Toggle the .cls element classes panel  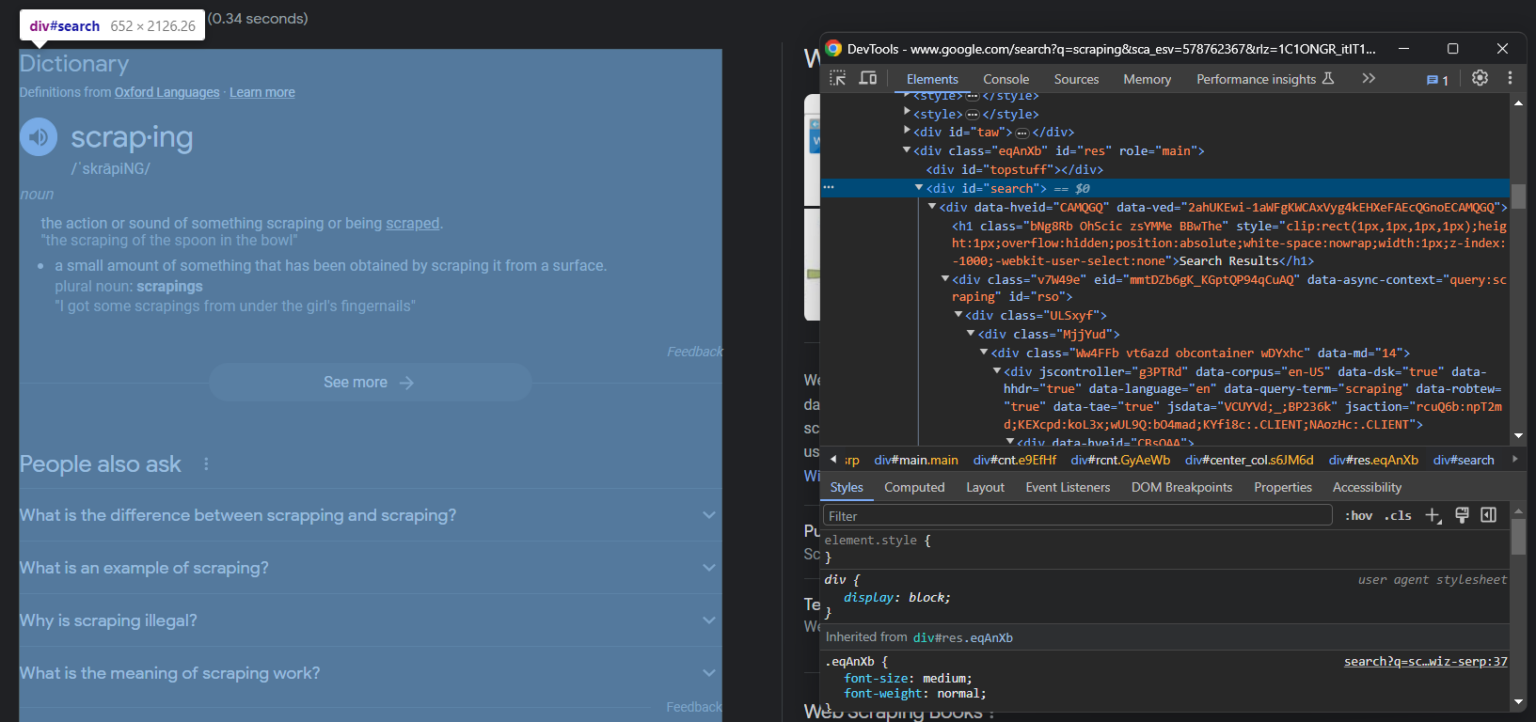(1397, 516)
